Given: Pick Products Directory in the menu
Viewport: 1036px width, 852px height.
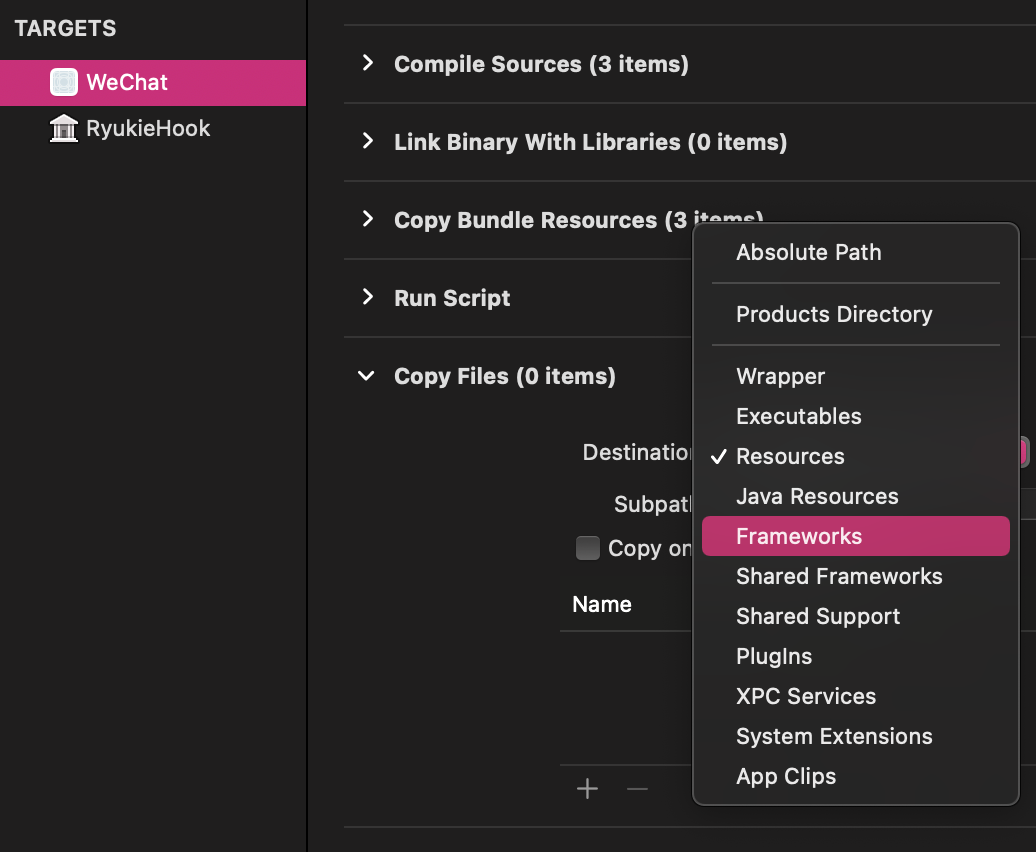Looking at the screenshot, I should tap(856, 314).
